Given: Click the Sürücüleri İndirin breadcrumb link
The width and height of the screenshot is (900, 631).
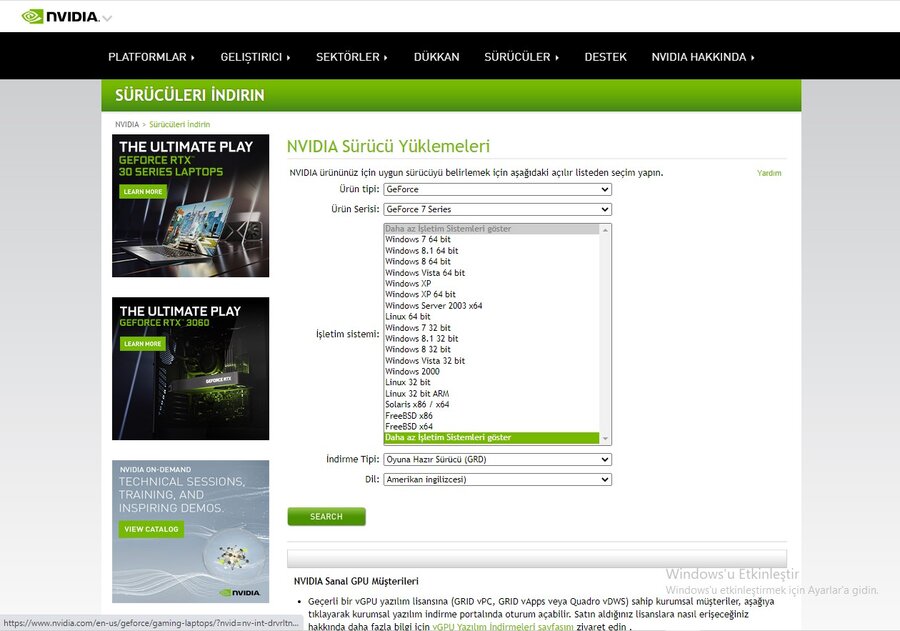Looking at the screenshot, I should click(x=180, y=124).
